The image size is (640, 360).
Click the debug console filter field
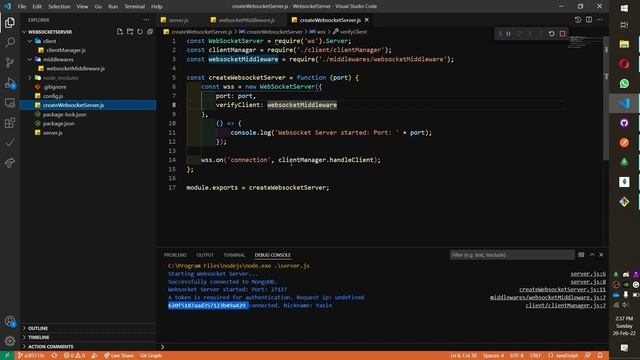pyautogui.click(x=512, y=255)
